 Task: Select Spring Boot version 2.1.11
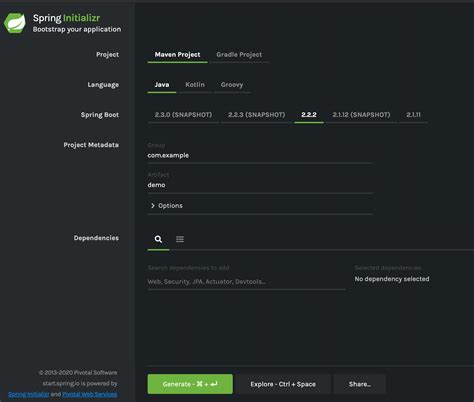413,115
